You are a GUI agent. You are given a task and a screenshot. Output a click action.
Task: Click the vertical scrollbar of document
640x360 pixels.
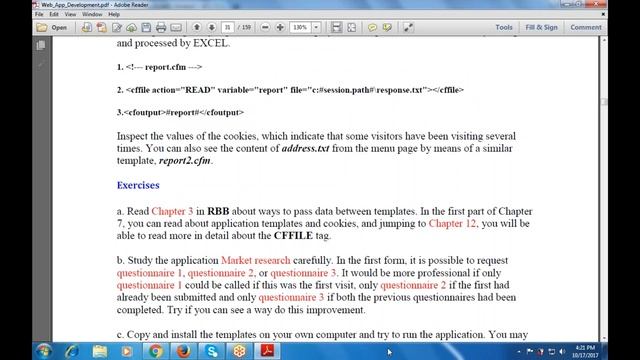[604, 189]
